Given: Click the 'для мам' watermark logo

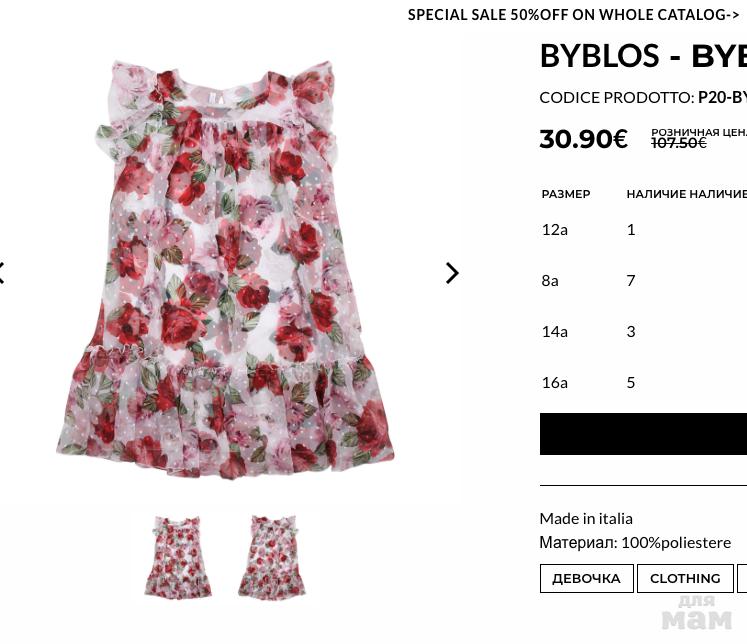Looking at the screenshot, I should [x=697, y=613].
